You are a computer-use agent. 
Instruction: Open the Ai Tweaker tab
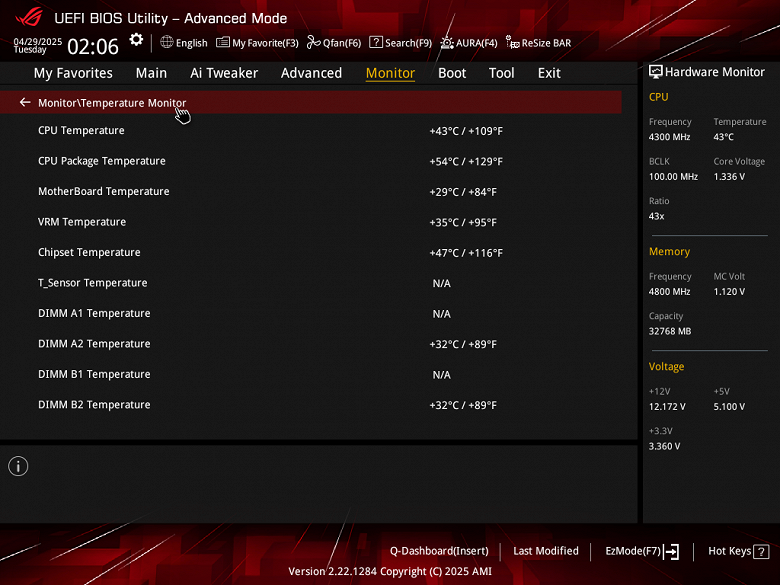pos(224,73)
